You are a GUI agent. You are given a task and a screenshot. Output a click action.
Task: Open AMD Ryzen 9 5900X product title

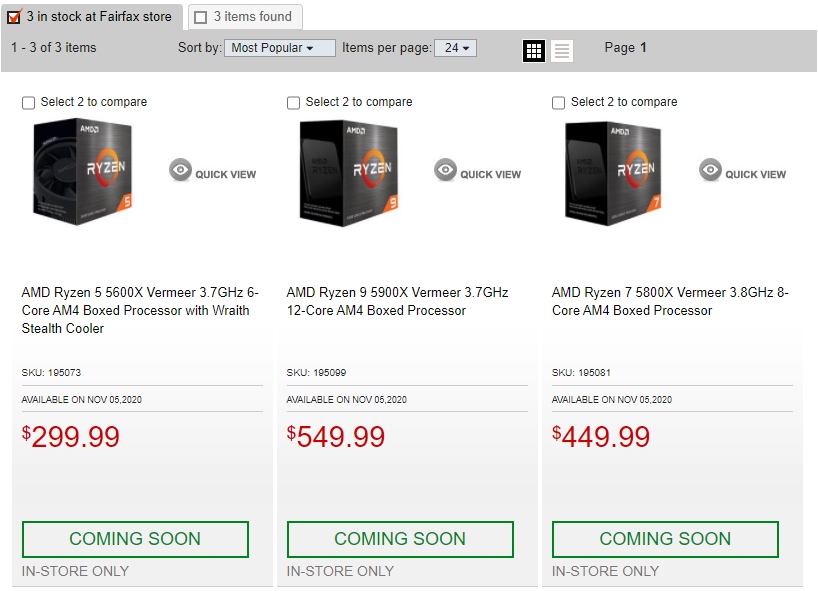398,301
